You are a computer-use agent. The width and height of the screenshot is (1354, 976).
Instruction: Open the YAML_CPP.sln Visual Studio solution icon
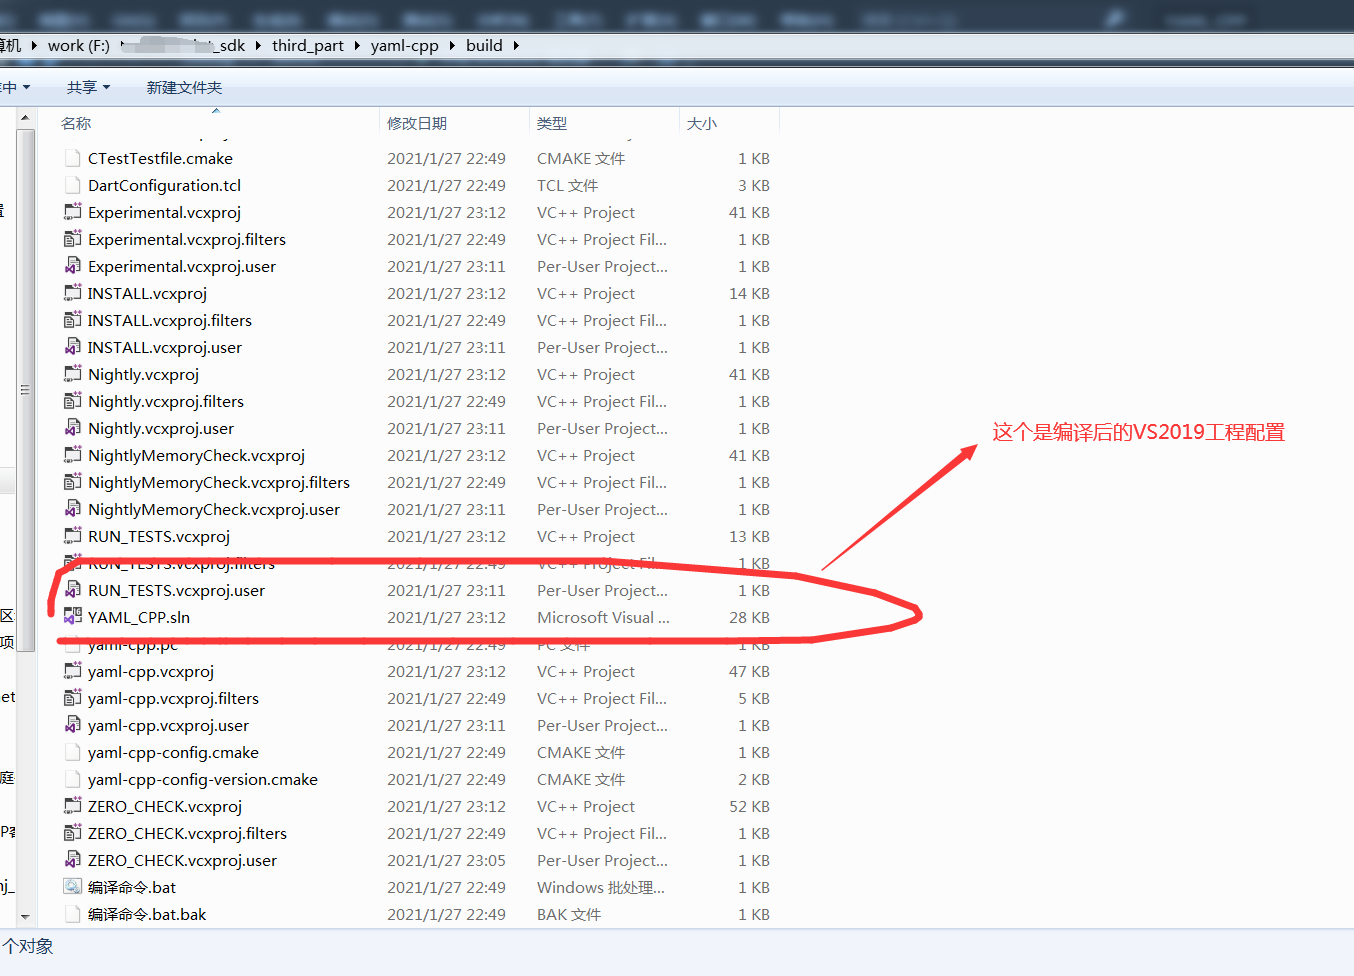tap(72, 617)
